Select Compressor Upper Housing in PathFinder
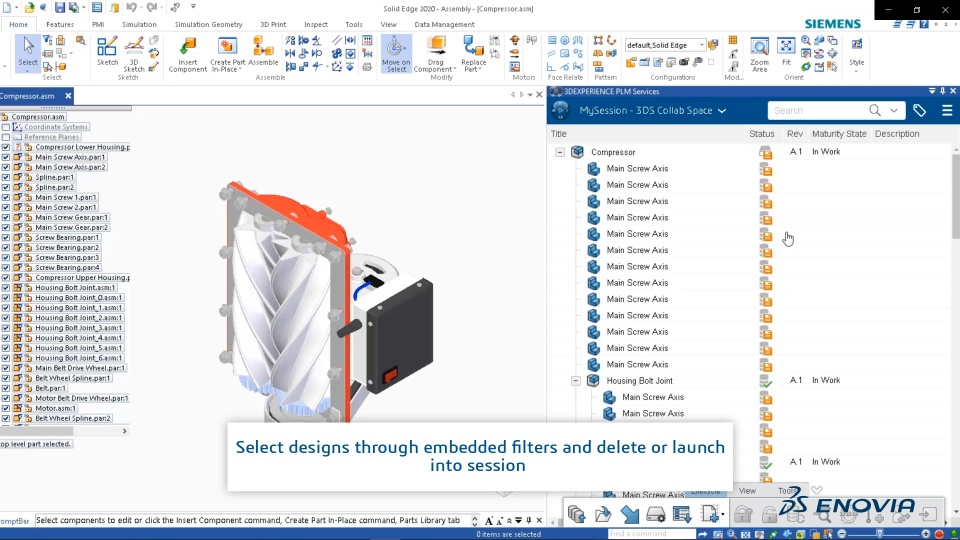 [82, 277]
